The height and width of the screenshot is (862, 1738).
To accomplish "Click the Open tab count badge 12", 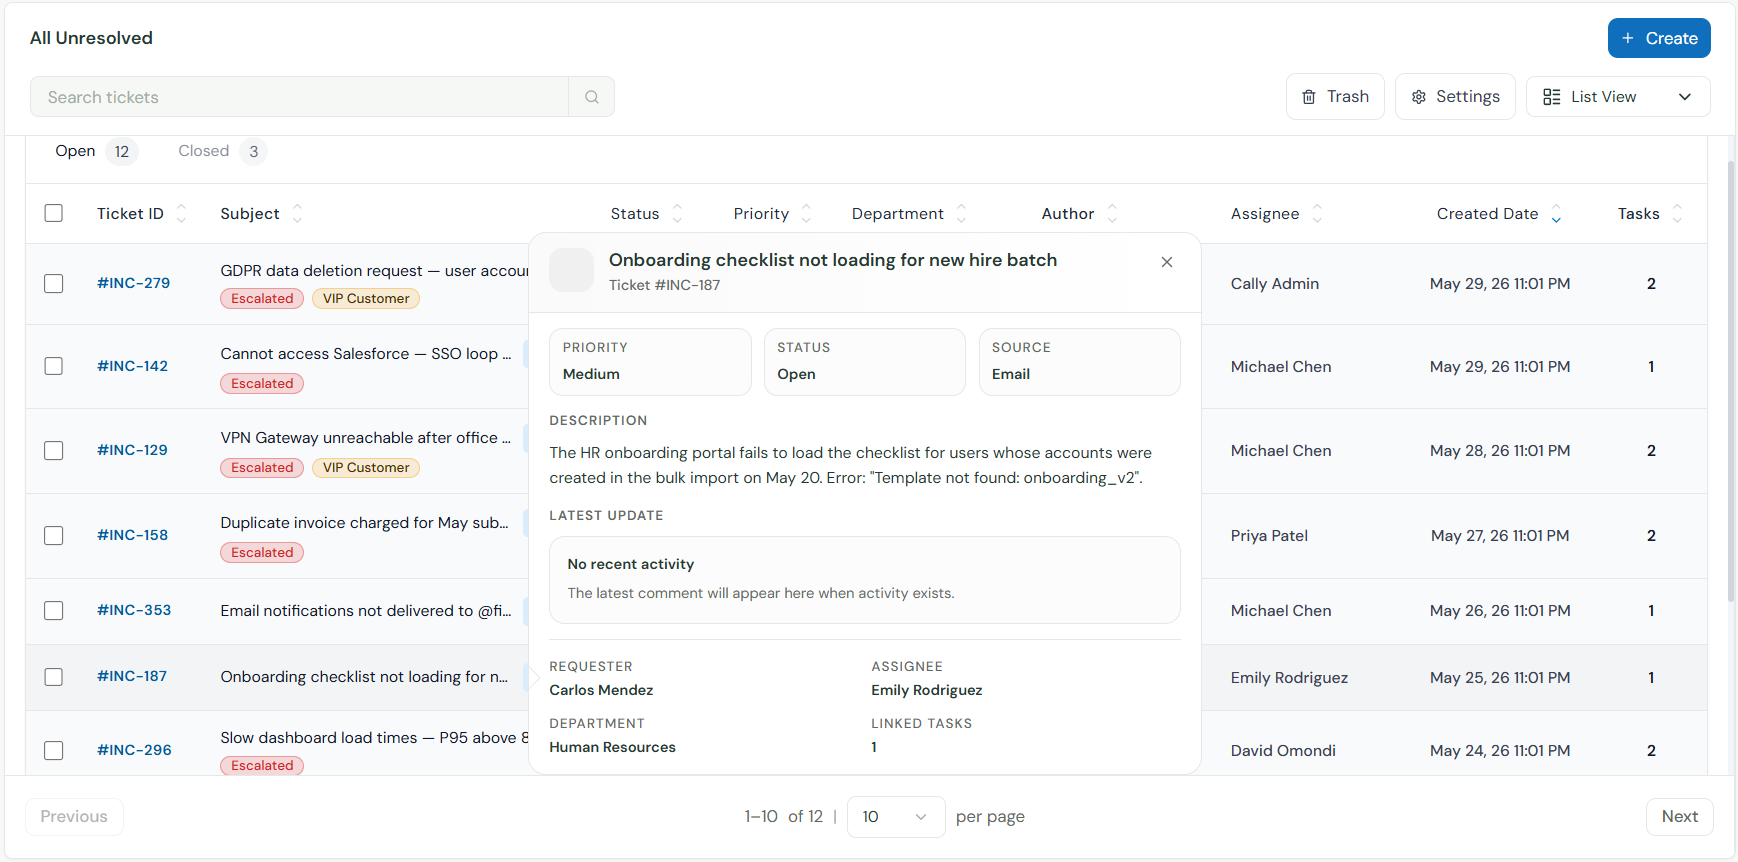I will (x=122, y=152).
